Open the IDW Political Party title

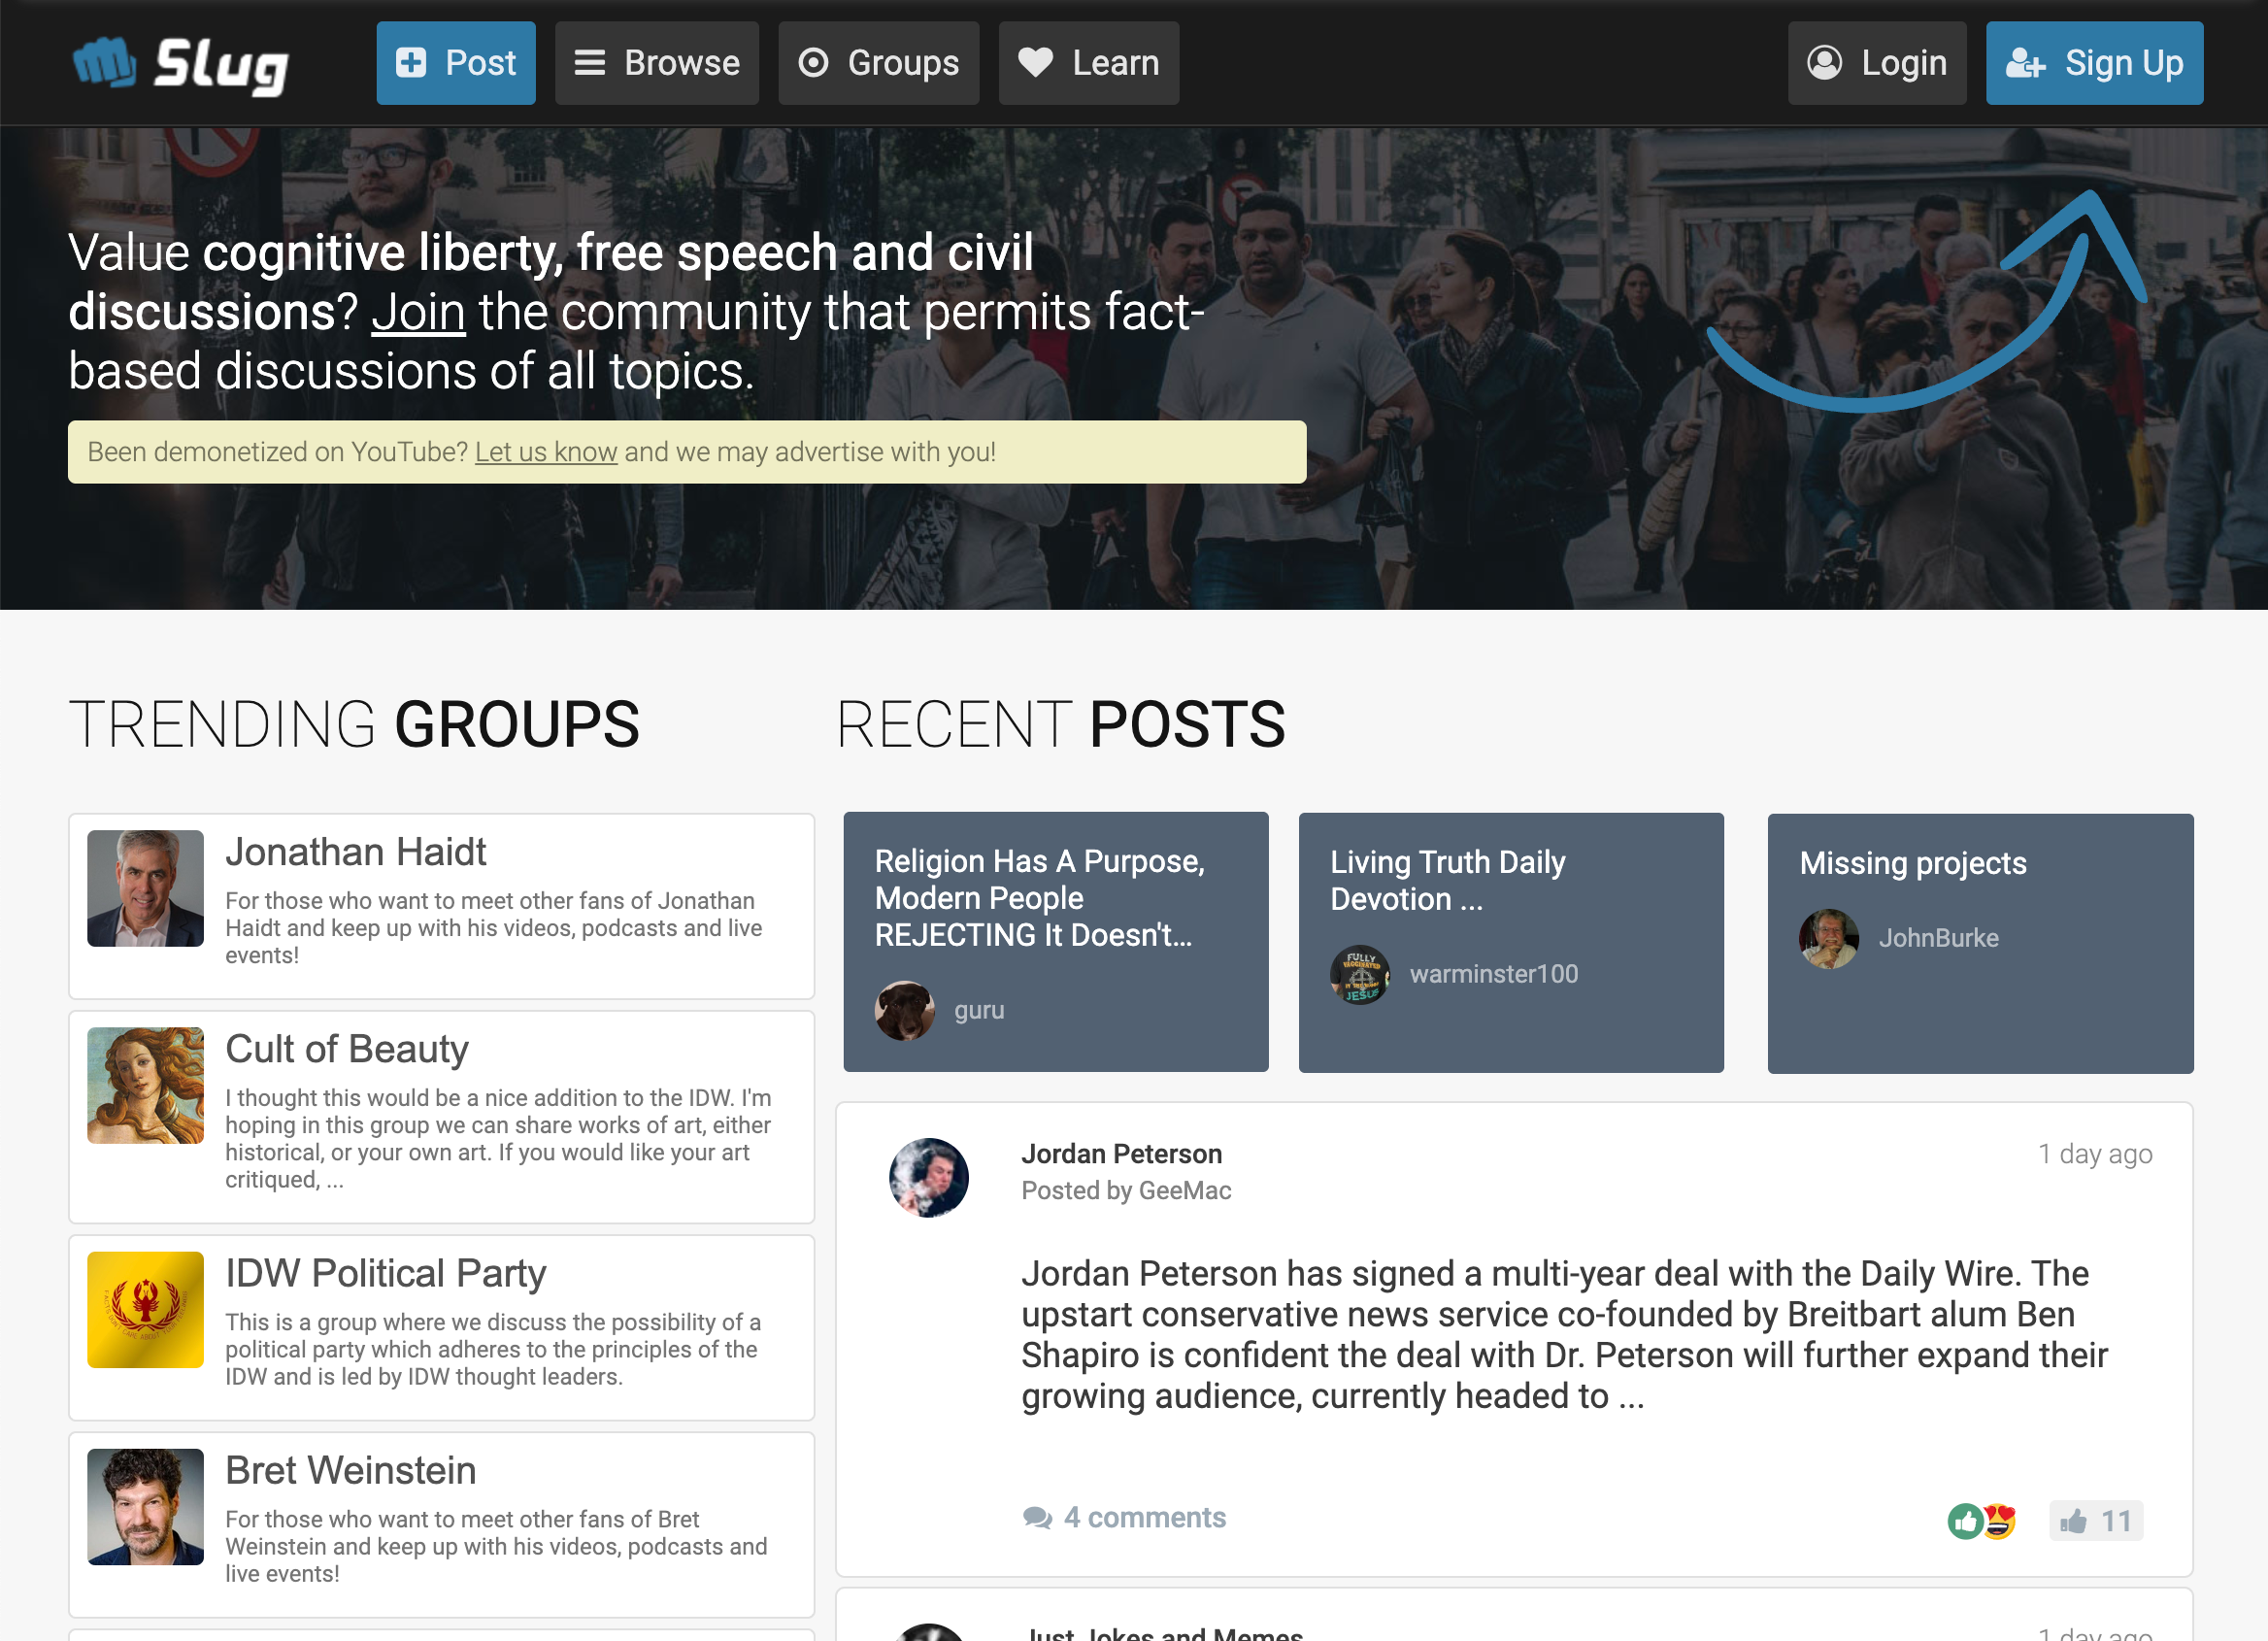[386, 1274]
